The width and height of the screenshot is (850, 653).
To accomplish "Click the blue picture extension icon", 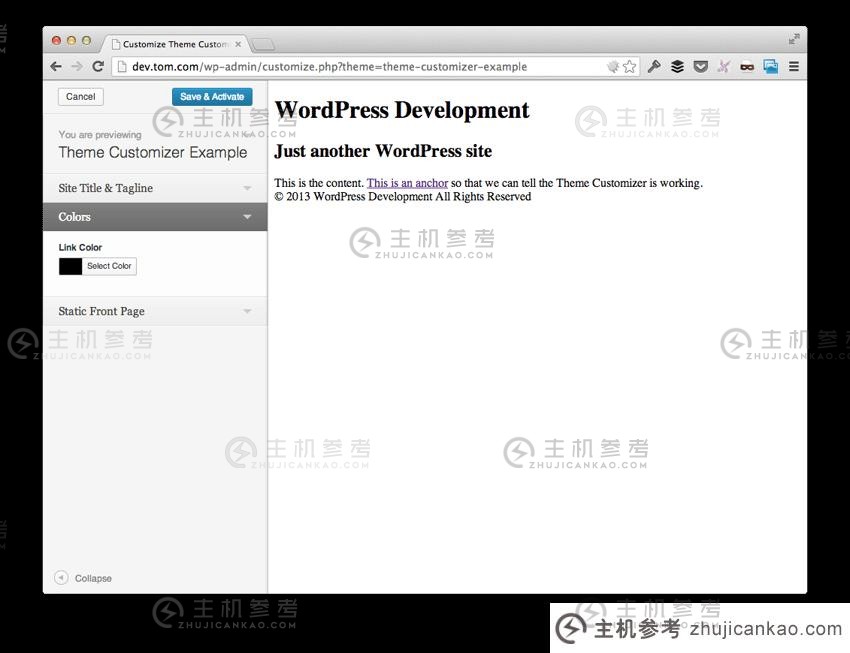I will [x=770, y=67].
